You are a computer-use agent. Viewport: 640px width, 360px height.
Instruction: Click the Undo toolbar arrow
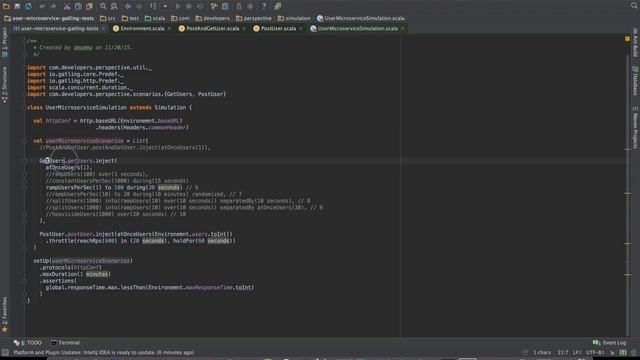pyautogui.click(x=42, y=6)
